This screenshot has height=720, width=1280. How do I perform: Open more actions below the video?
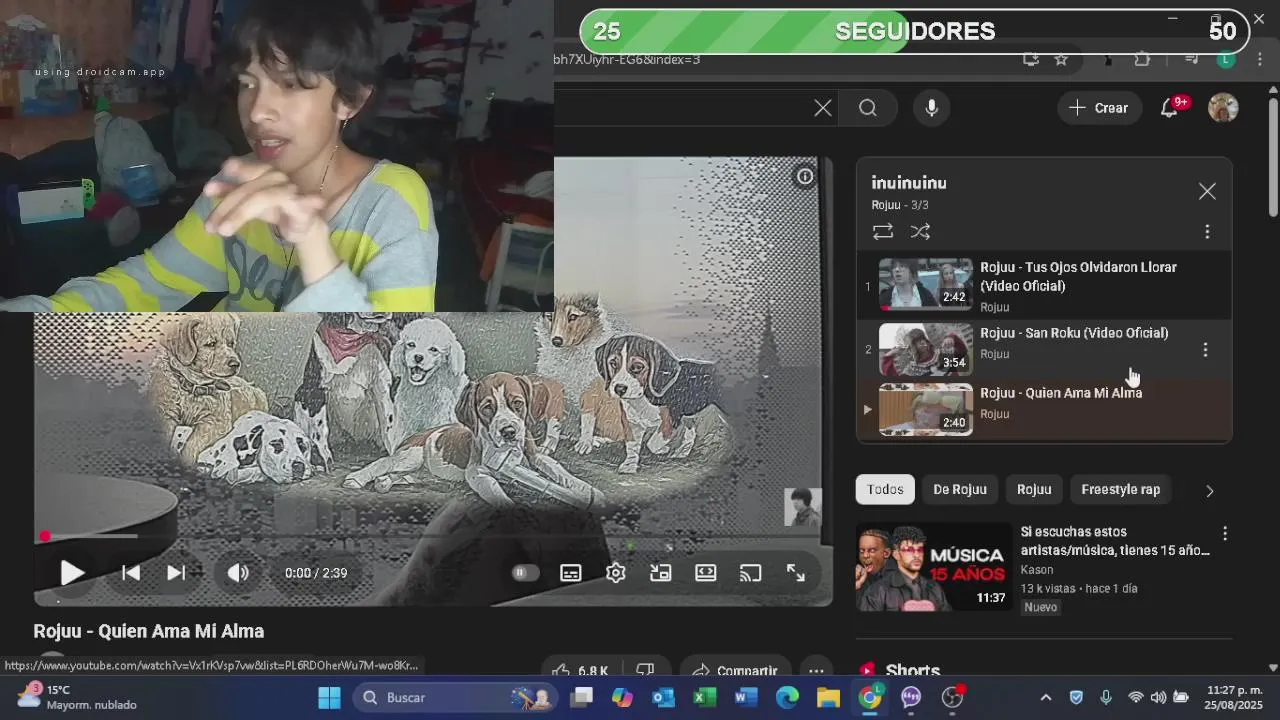[817, 671]
